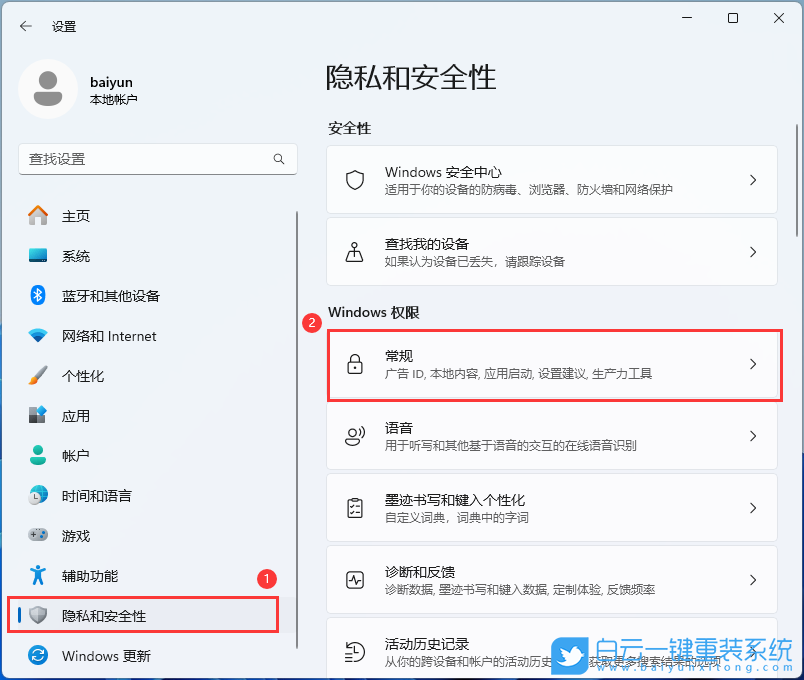Click the back arrow at top left

pyautogui.click(x=25, y=27)
